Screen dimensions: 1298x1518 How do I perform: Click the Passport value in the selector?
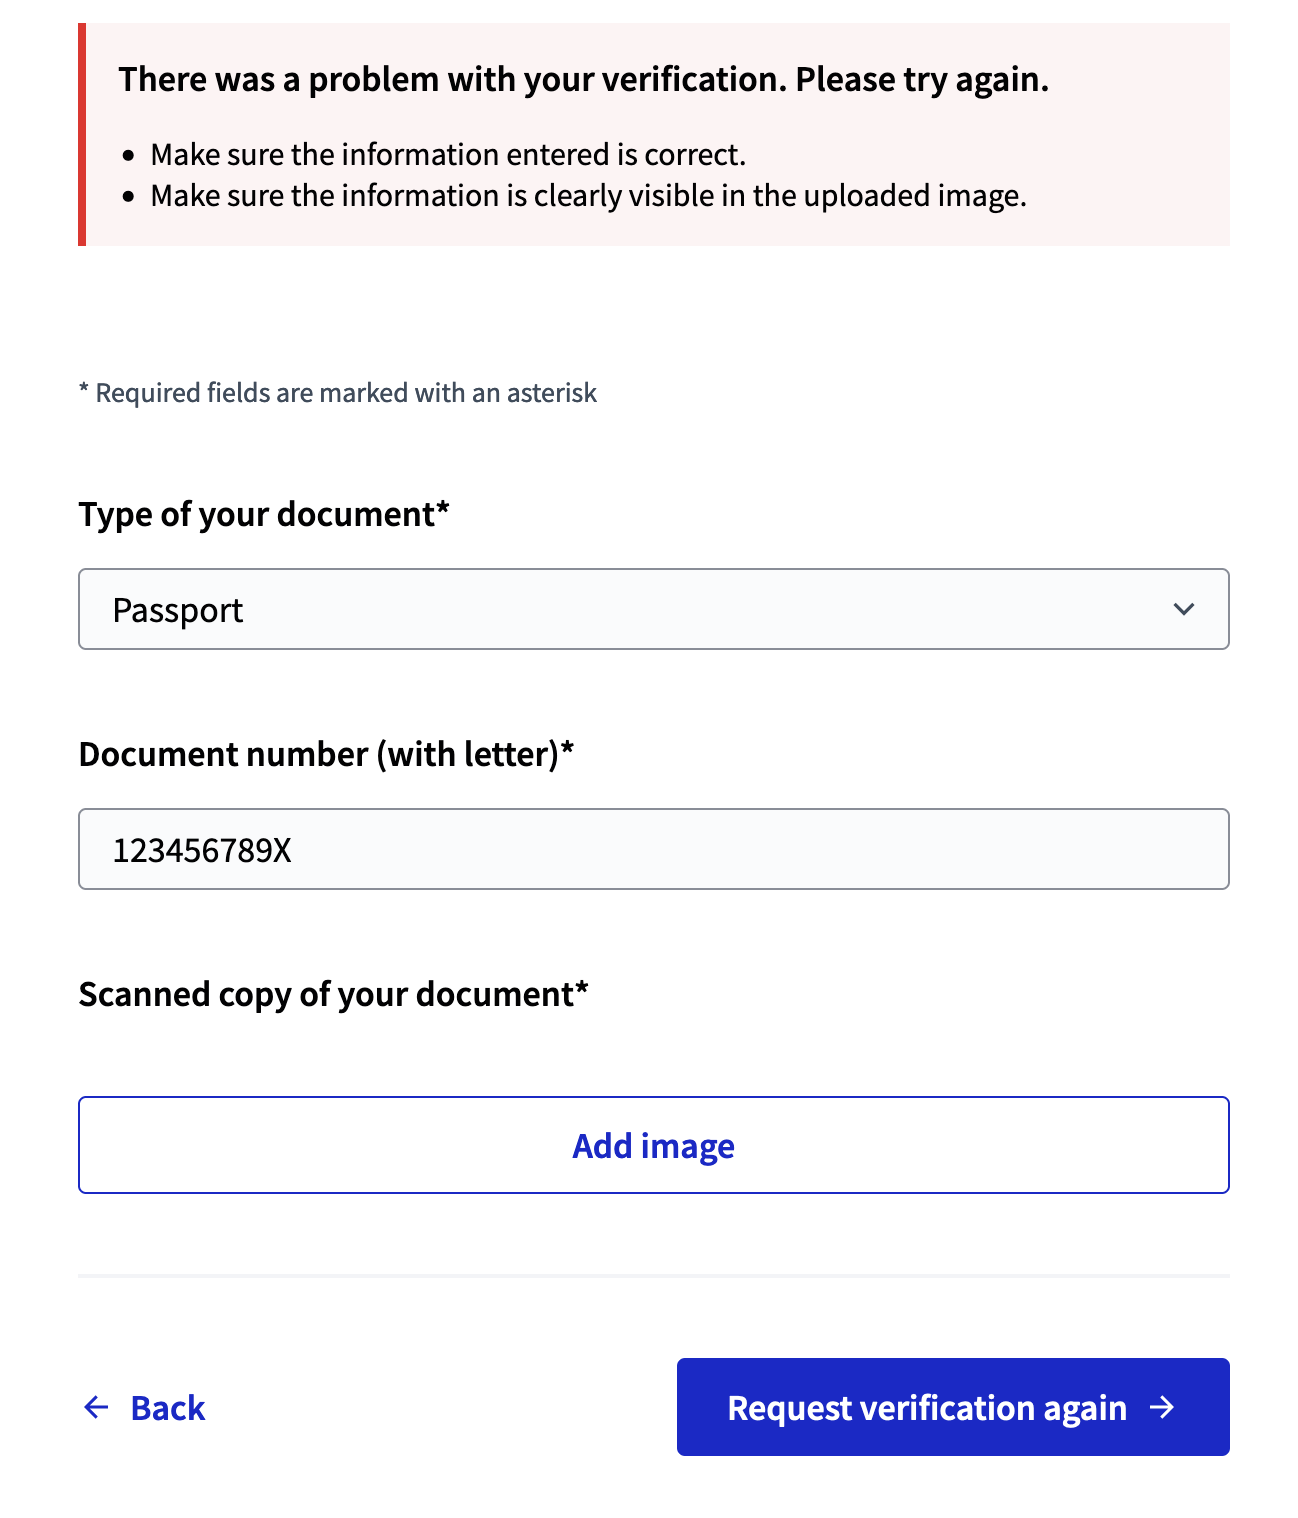tap(179, 609)
